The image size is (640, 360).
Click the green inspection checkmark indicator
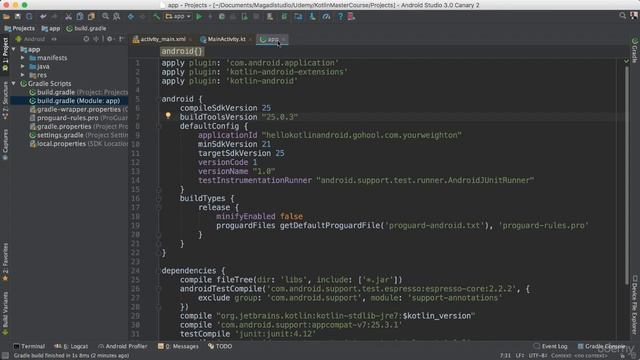point(627,61)
